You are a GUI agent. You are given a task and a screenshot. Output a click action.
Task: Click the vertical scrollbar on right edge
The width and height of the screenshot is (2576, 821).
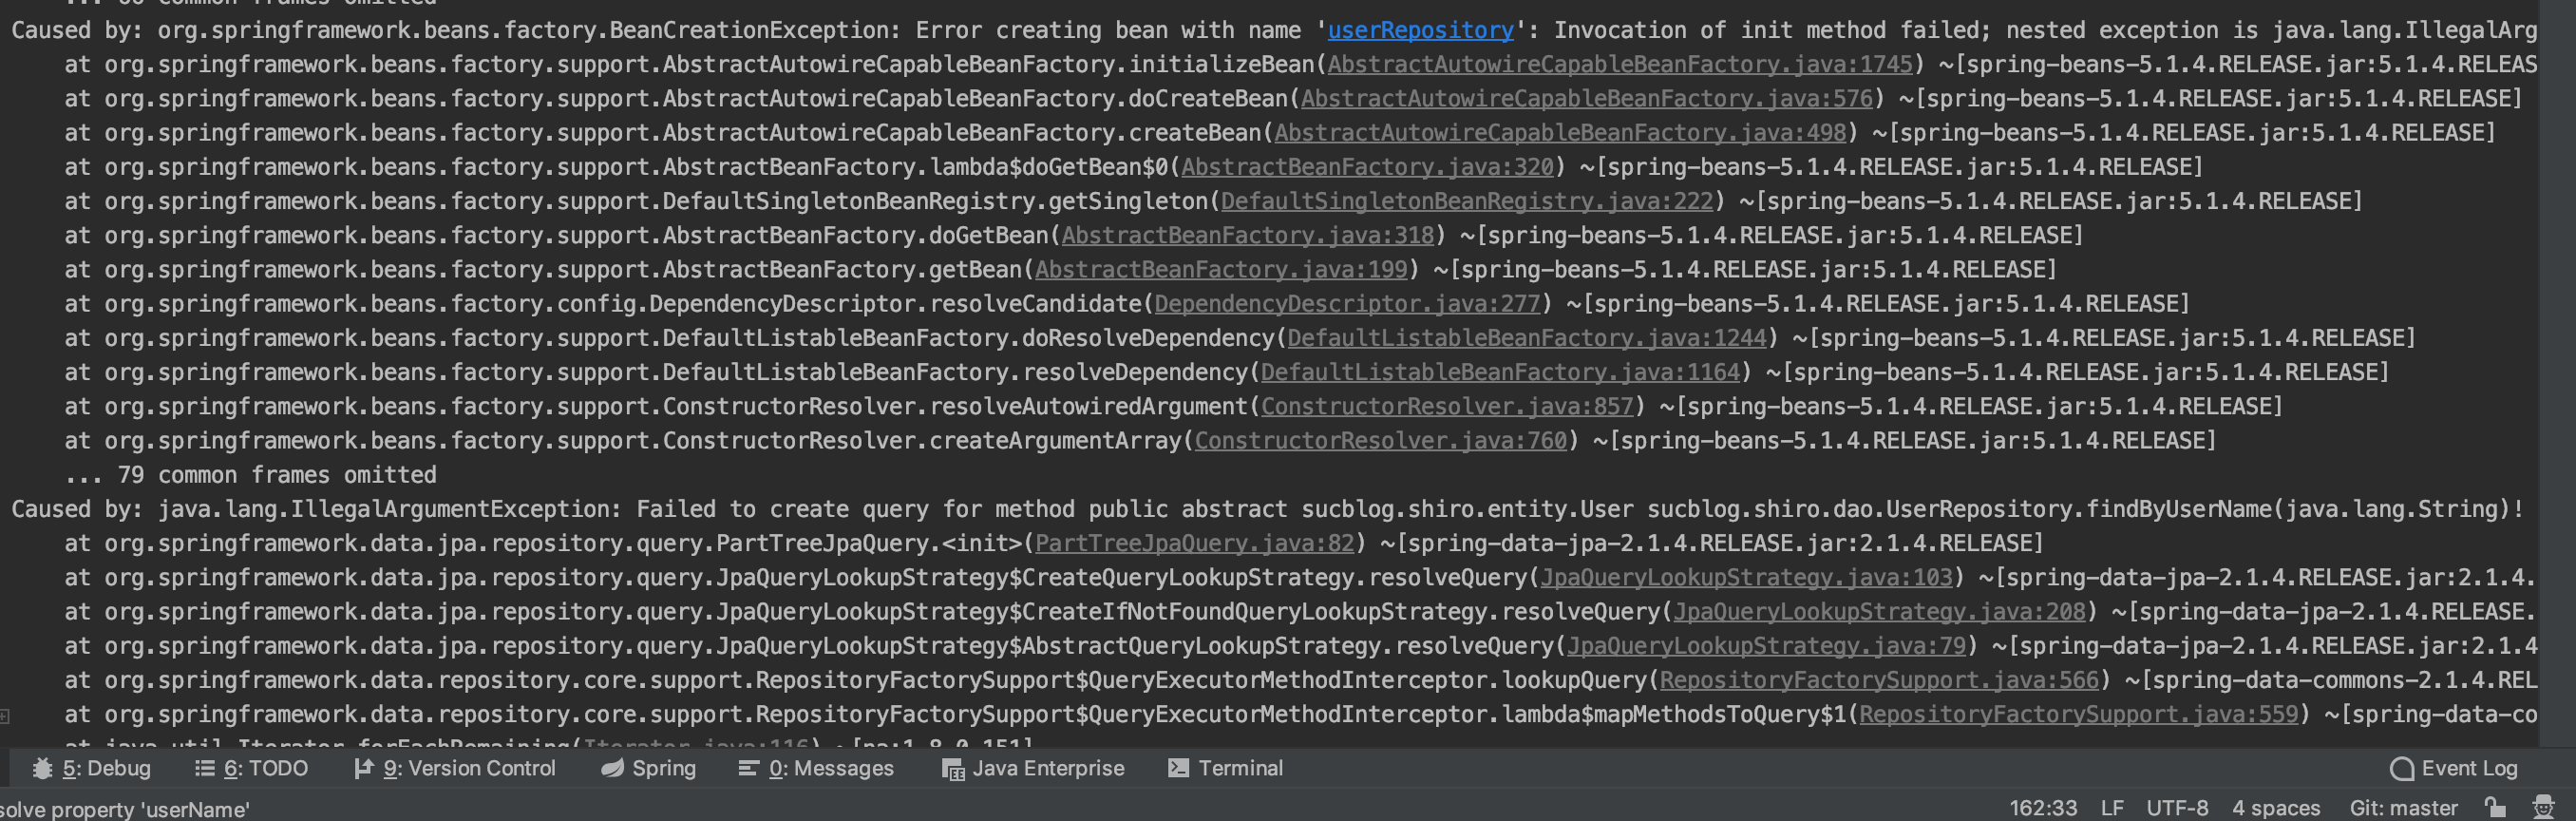[2556, 370]
